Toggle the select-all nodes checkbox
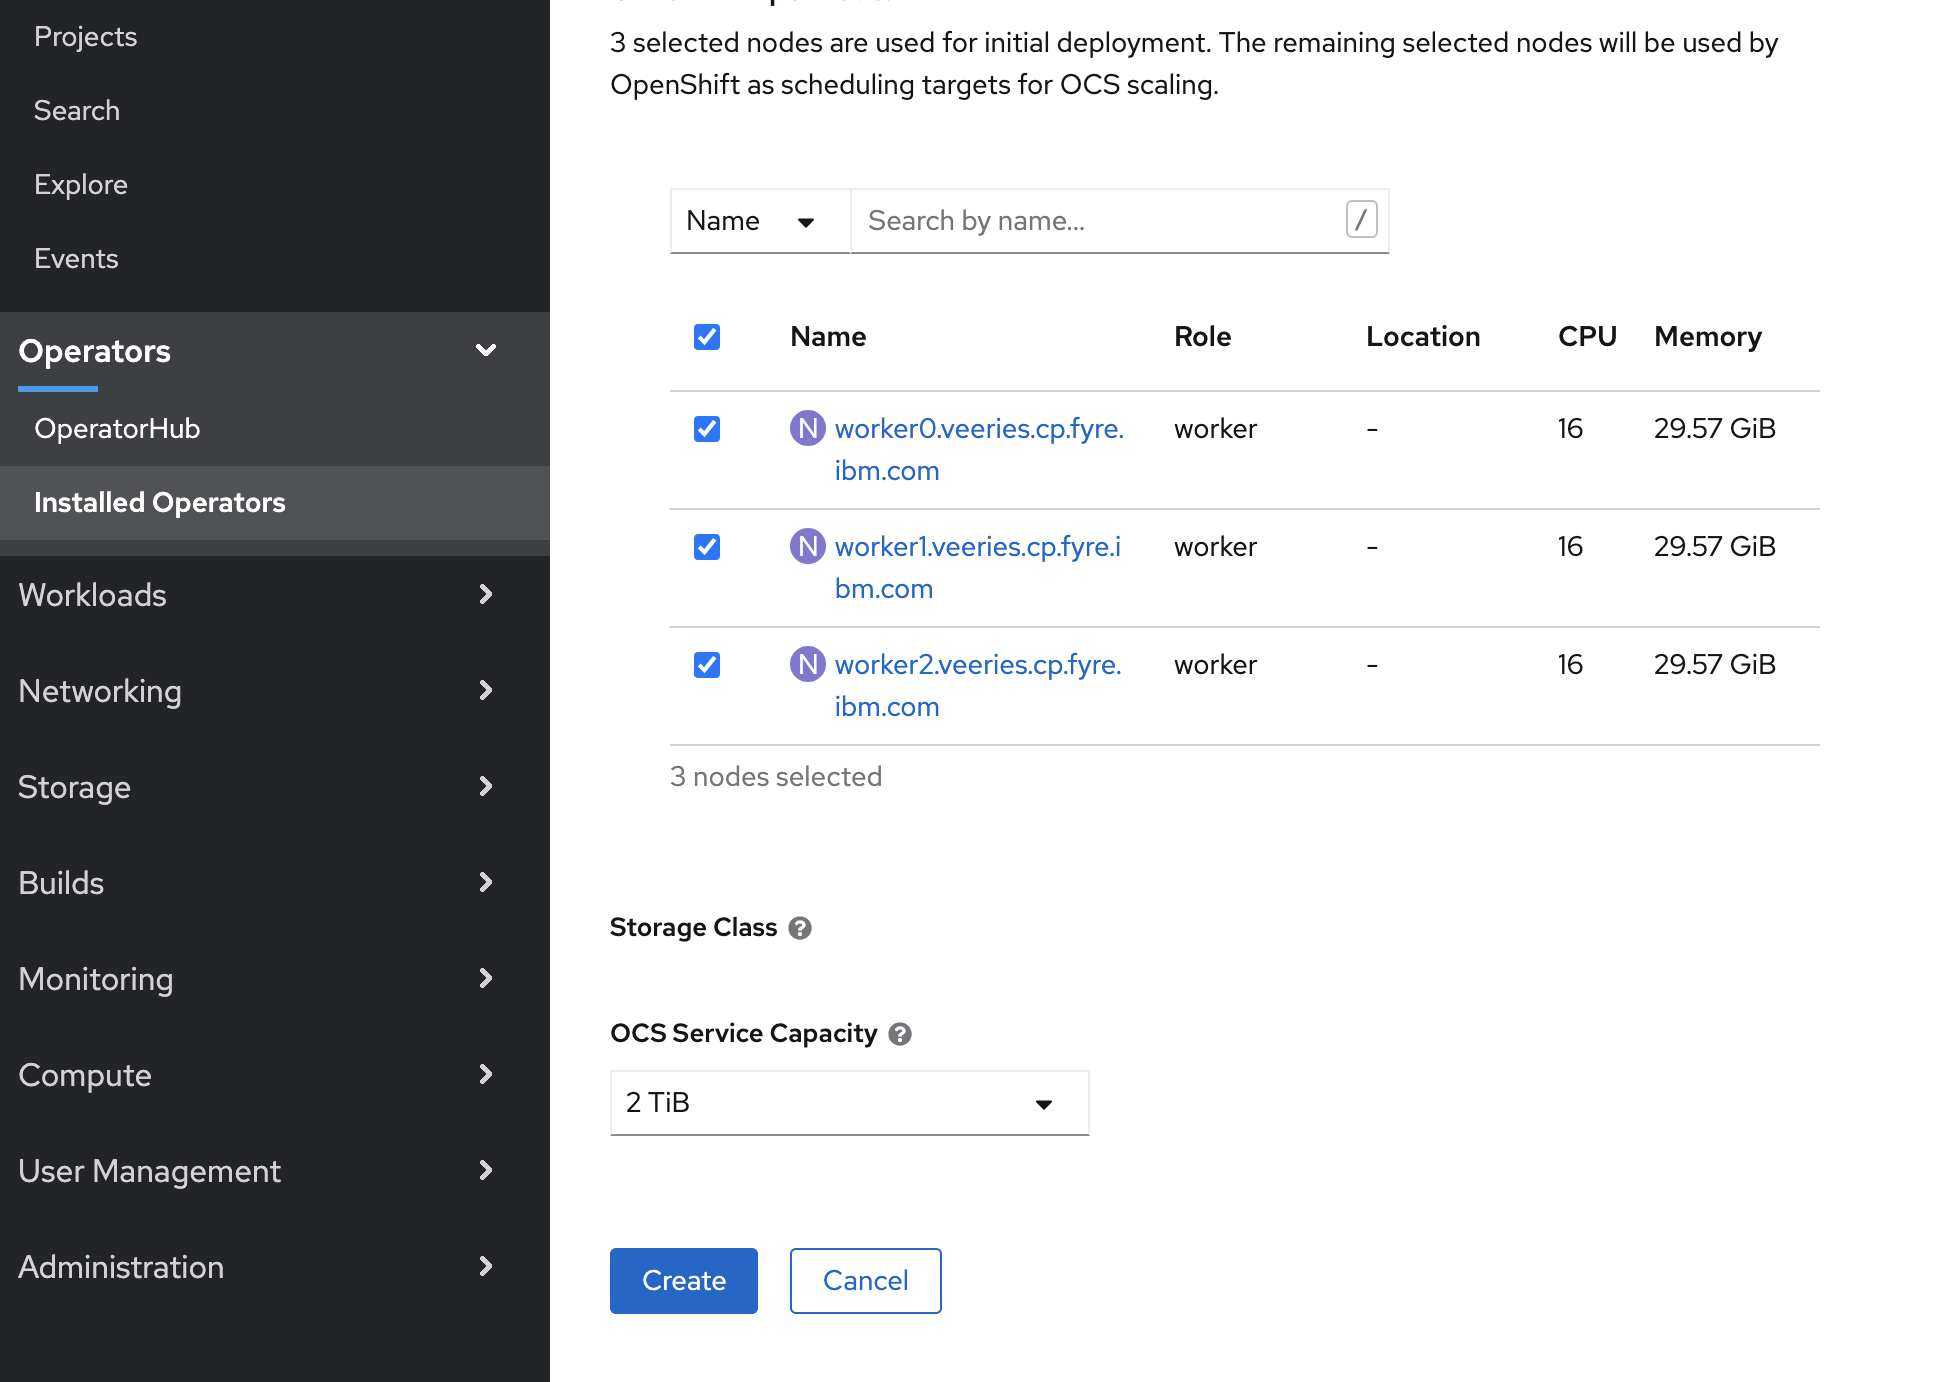Viewport: 1950px width, 1382px height. point(707,337)
